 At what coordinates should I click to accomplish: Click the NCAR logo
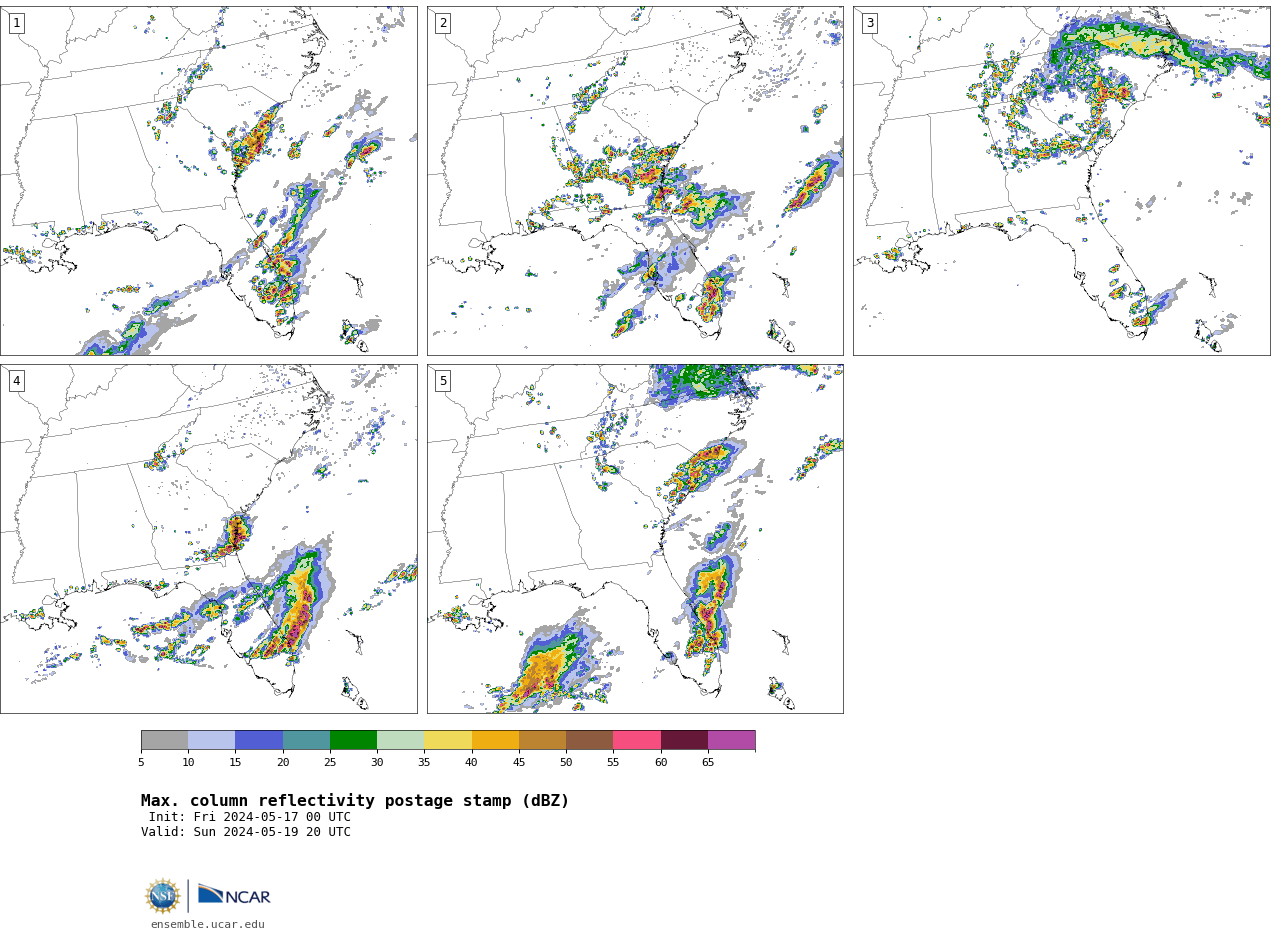(234, 895)
